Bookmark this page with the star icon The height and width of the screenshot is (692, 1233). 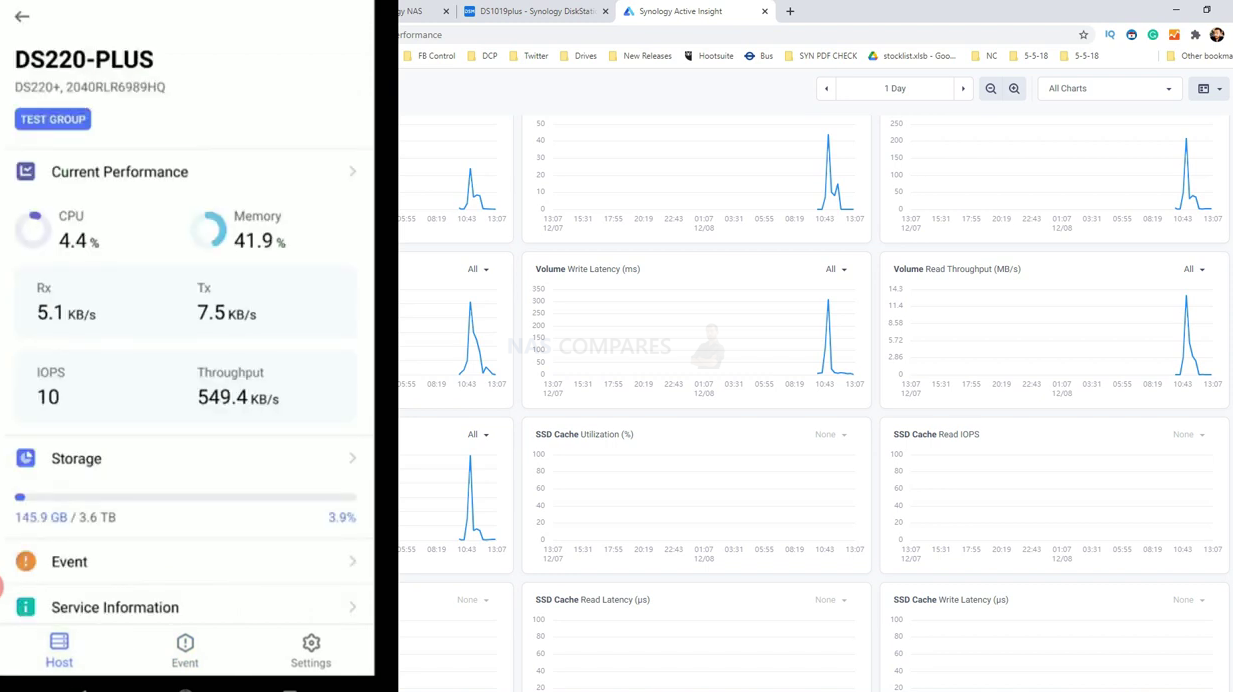coord(1083,35)
